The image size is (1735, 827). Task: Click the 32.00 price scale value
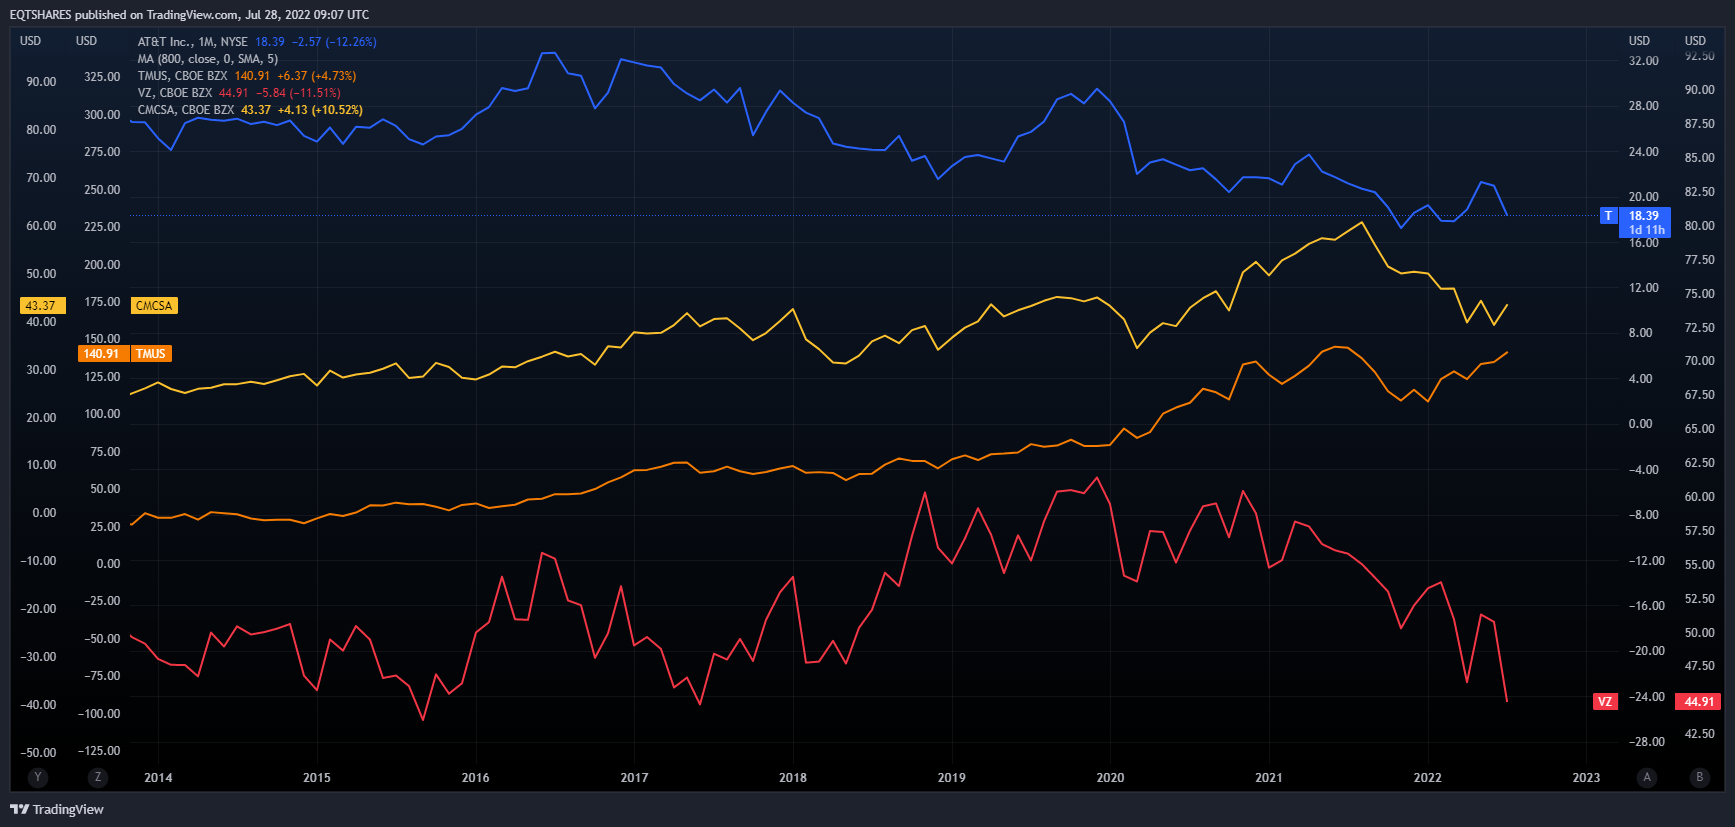click(x=1644, y=61)
